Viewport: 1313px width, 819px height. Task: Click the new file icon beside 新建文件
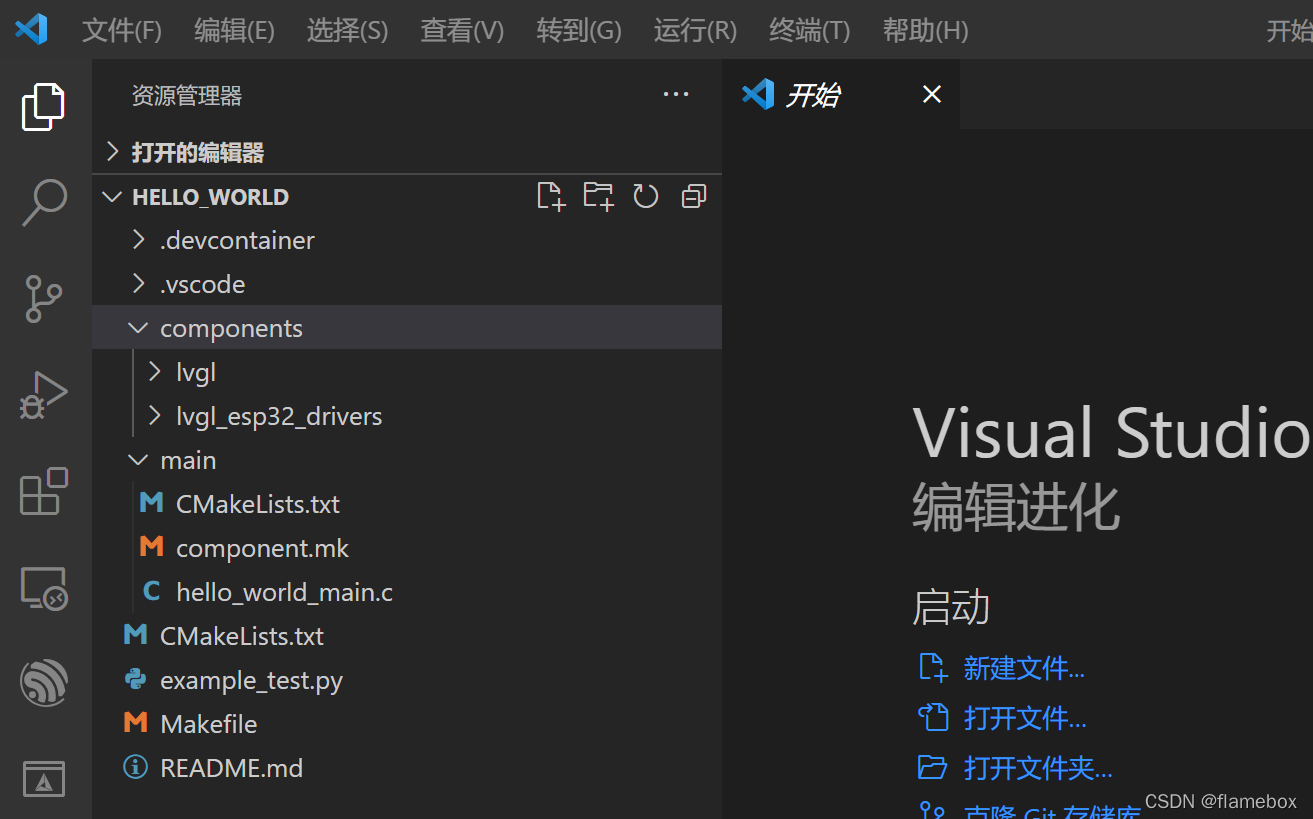932,668
